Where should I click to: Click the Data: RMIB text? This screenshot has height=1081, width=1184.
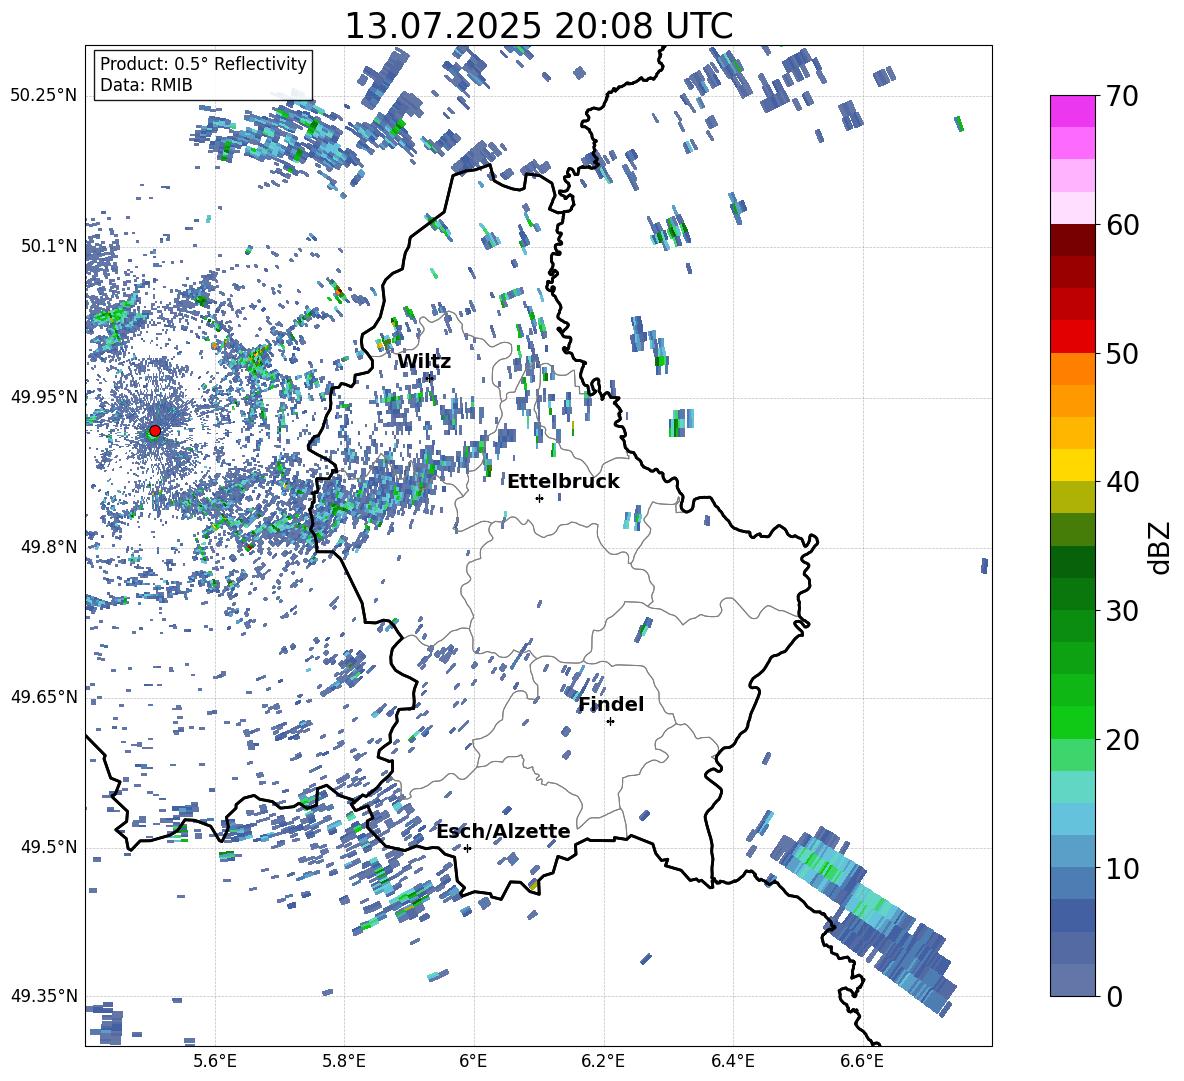pyautogui.click(x=146, y=85)
